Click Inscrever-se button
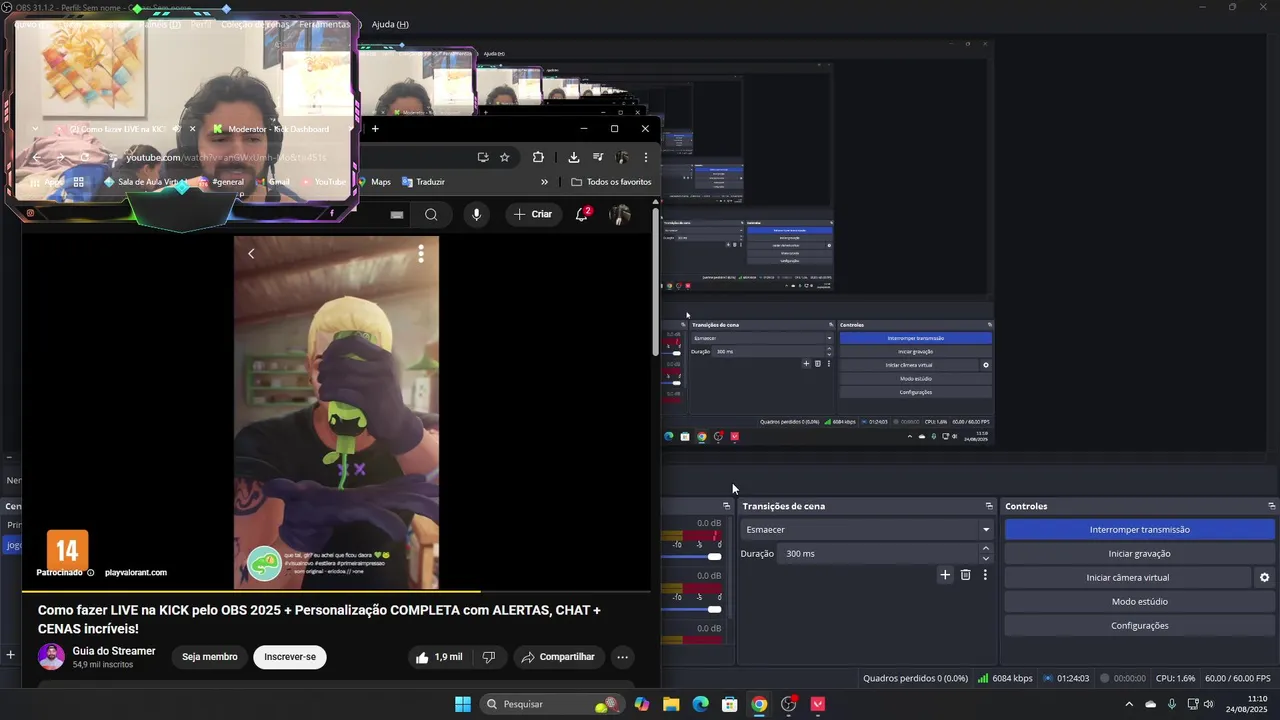 (x=290, y=657)
